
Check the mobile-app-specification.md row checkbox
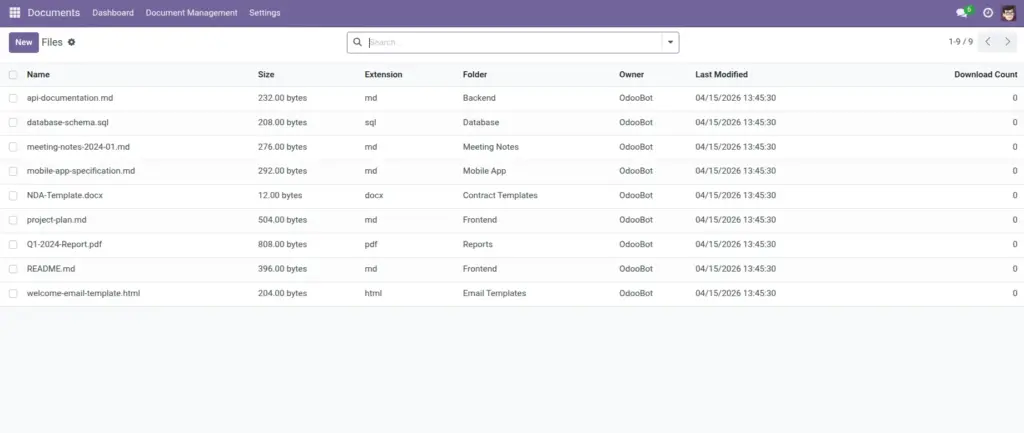click(x=13, y=172)
